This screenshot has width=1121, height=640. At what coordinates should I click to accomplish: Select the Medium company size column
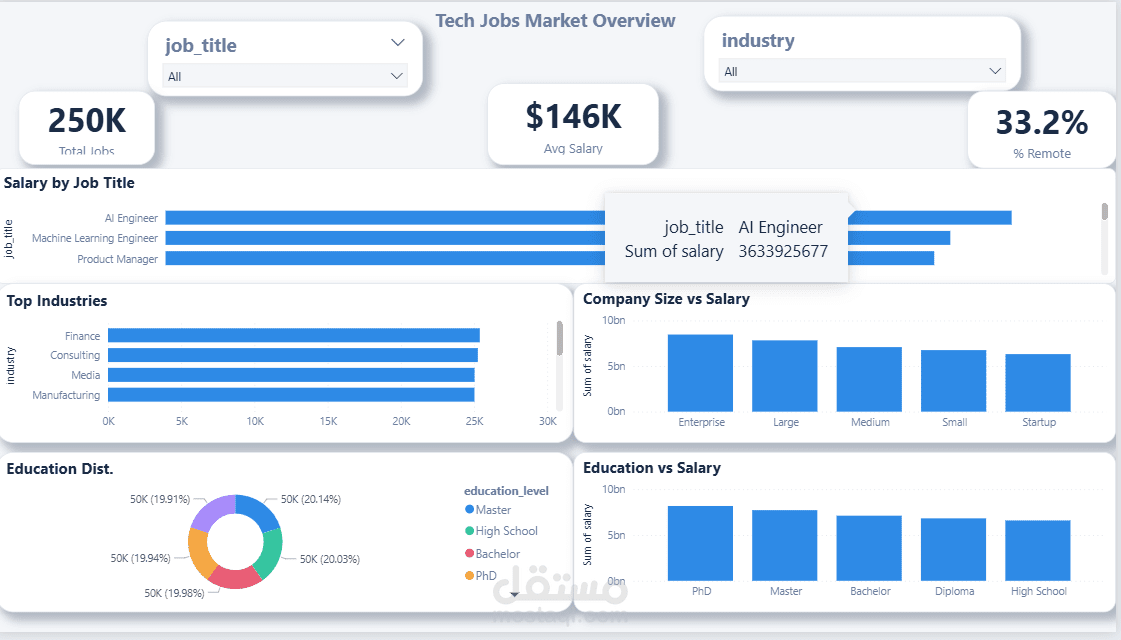(869, 380)
